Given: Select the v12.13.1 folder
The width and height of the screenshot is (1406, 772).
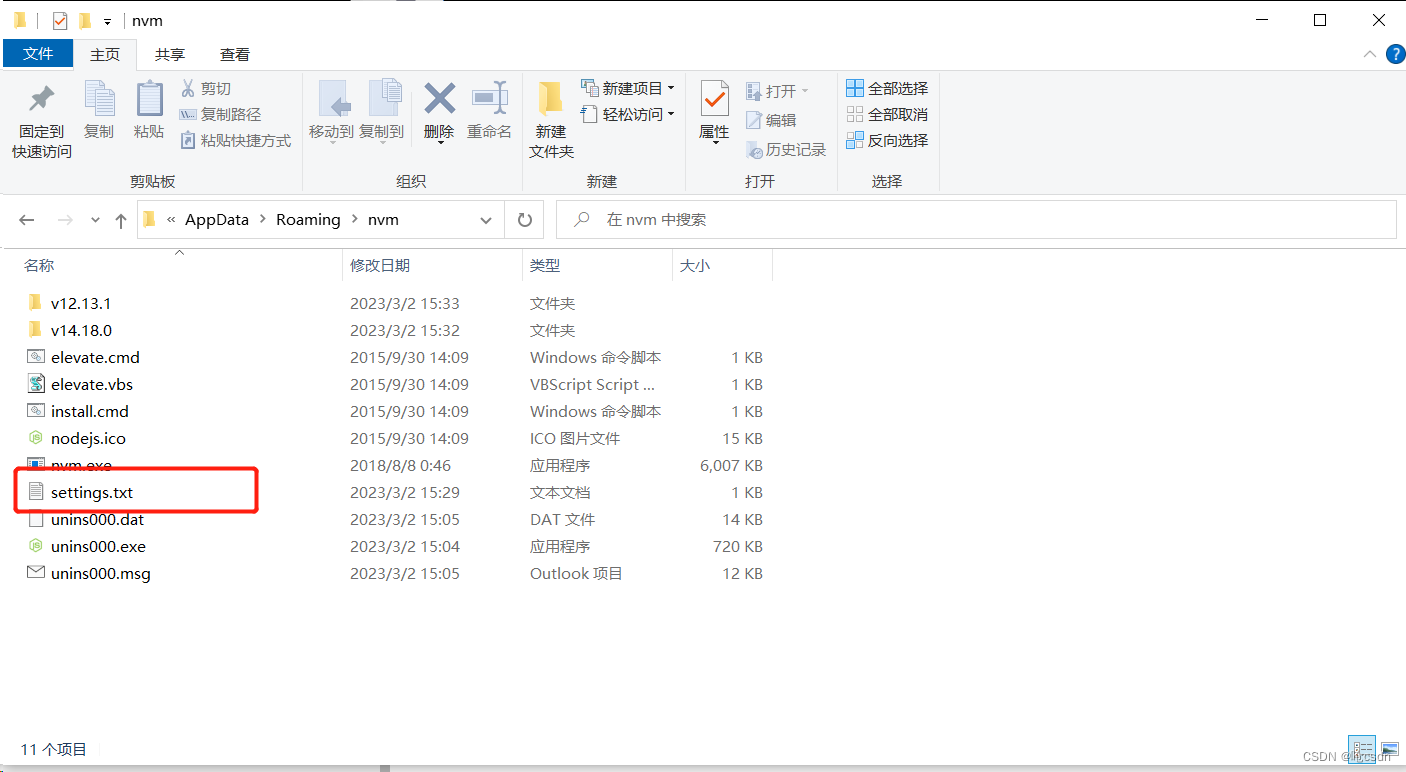Looking at the screenshot, I should point(81,303).
